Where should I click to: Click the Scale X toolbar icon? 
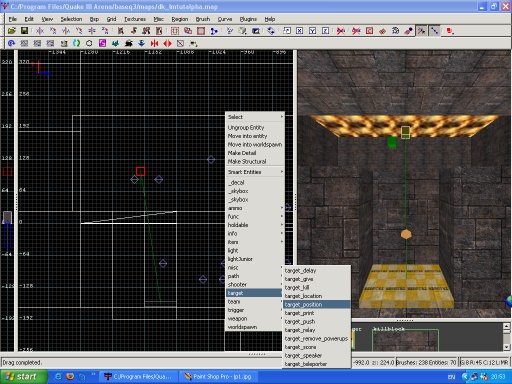(x=300, y=31)
